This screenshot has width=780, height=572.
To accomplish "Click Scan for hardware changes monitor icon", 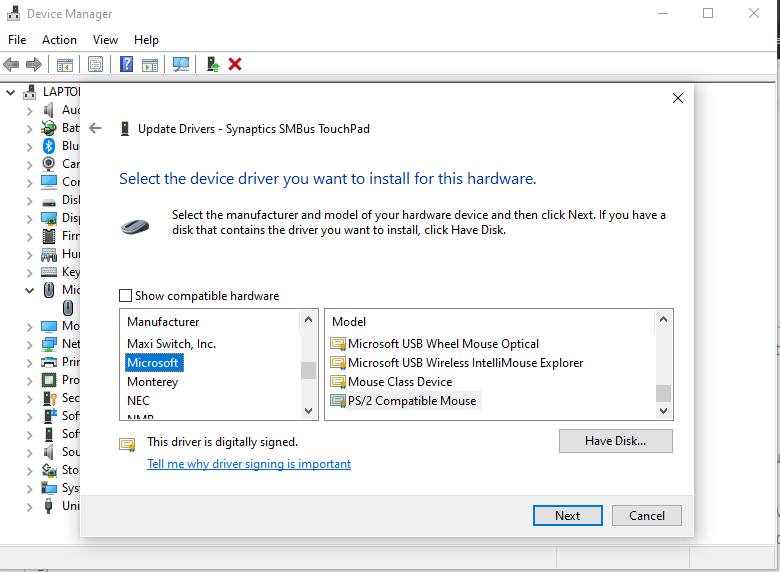I will point(181,64).
